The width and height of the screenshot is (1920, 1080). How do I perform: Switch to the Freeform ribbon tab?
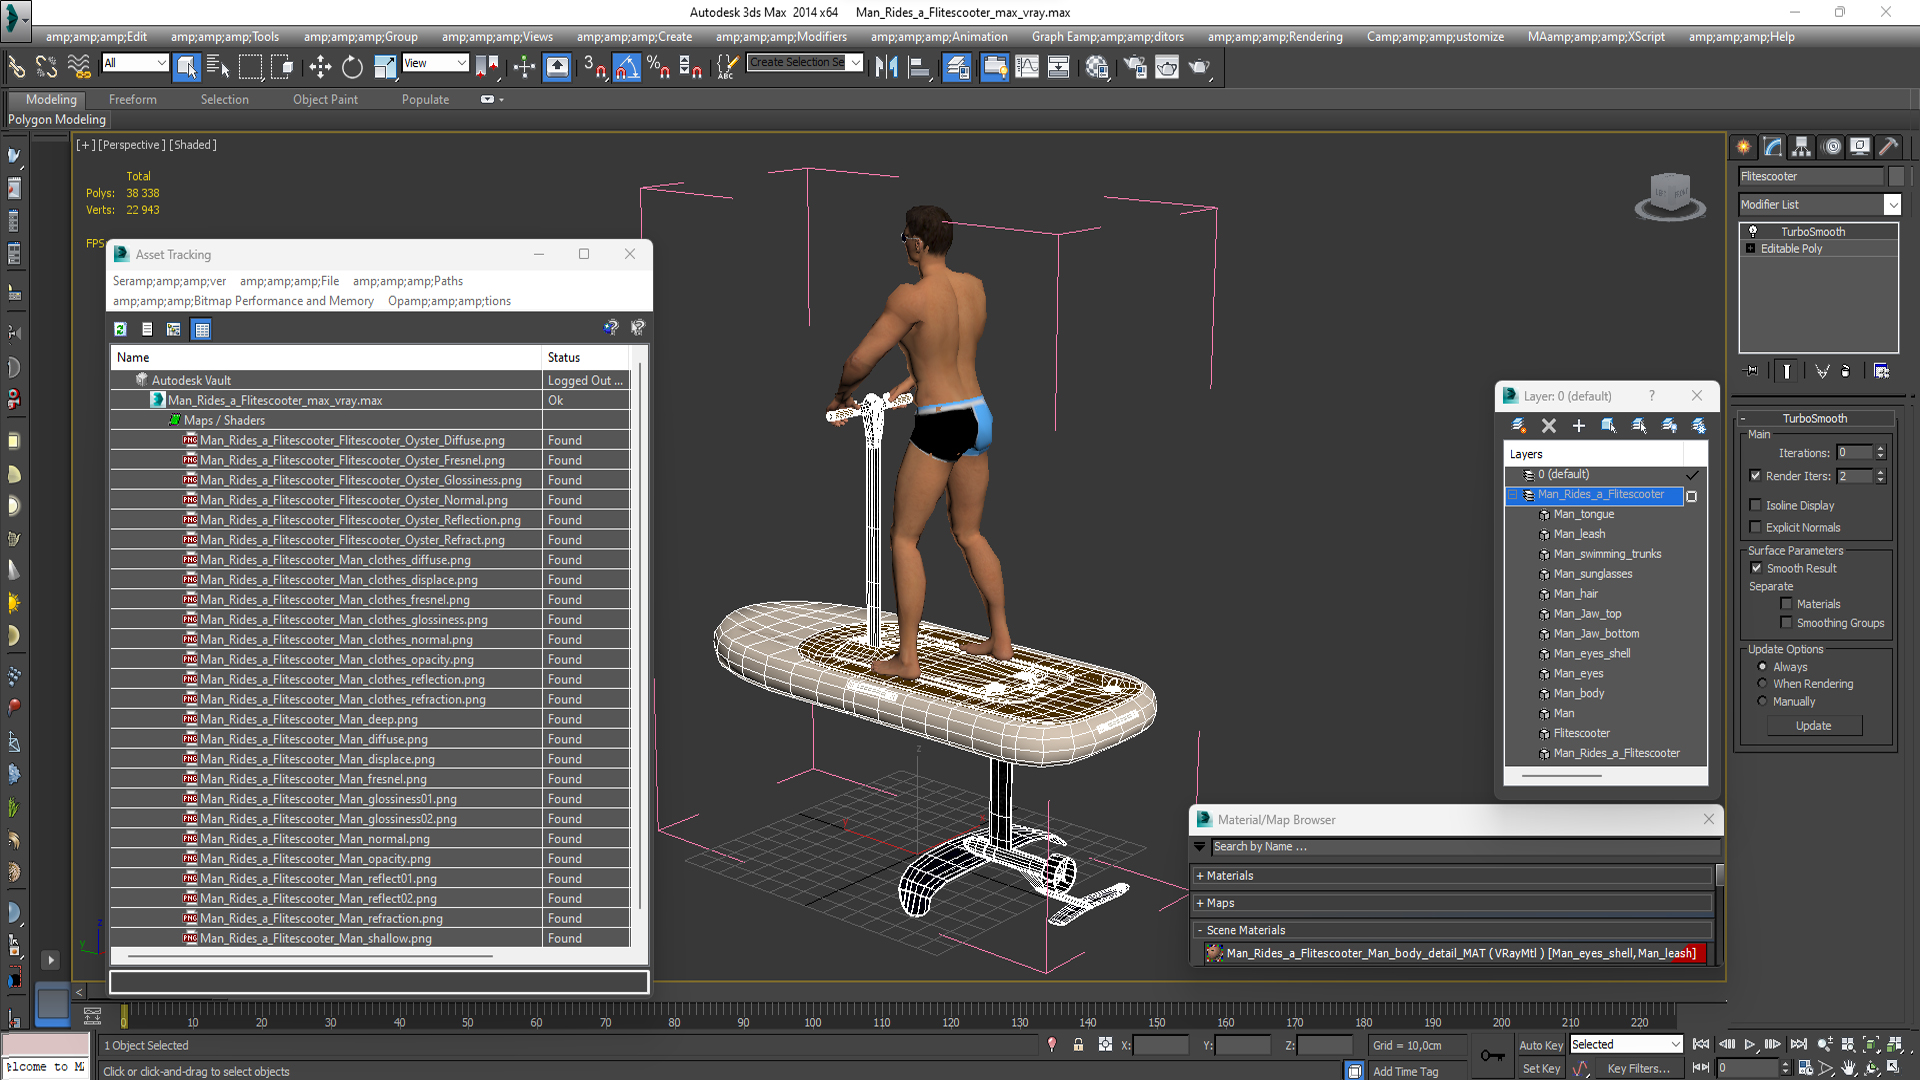point(133,99)
